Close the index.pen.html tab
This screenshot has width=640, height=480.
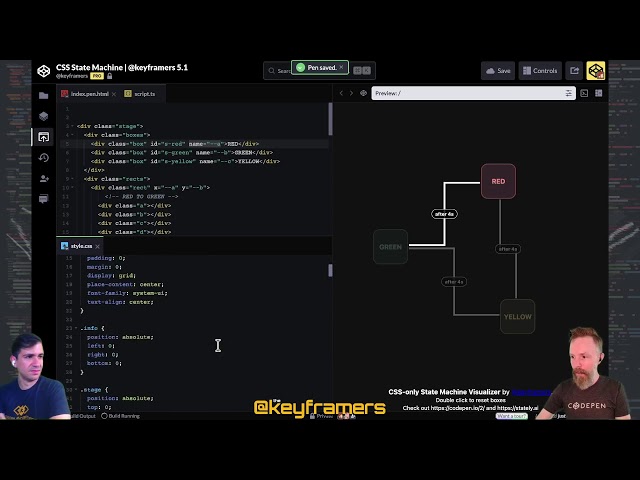click(114, 94)
